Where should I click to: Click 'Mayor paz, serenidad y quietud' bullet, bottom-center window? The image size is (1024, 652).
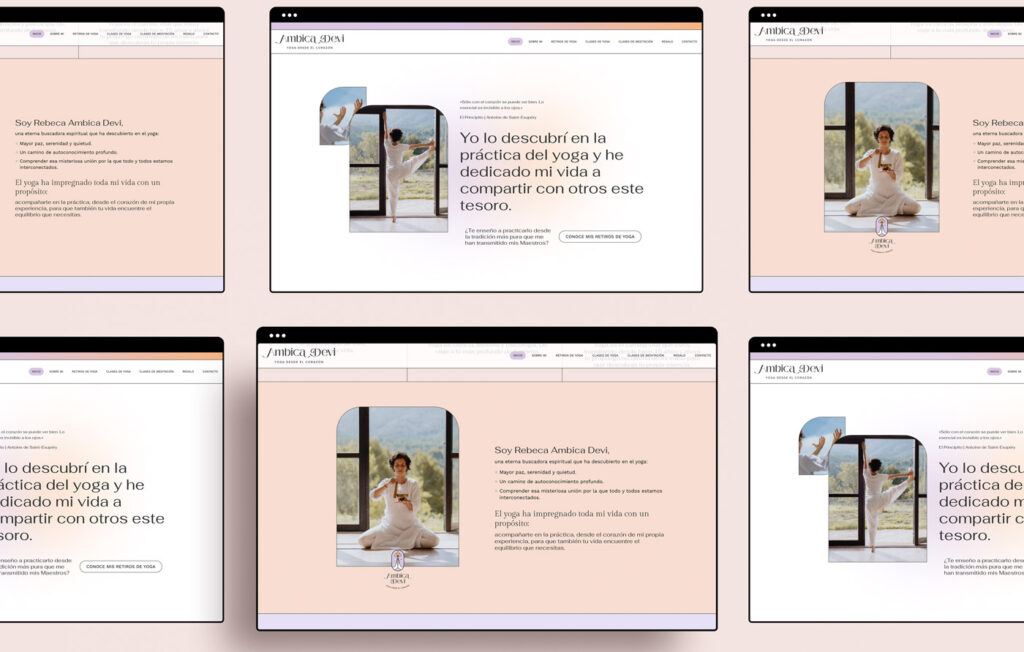click(537, 472)
